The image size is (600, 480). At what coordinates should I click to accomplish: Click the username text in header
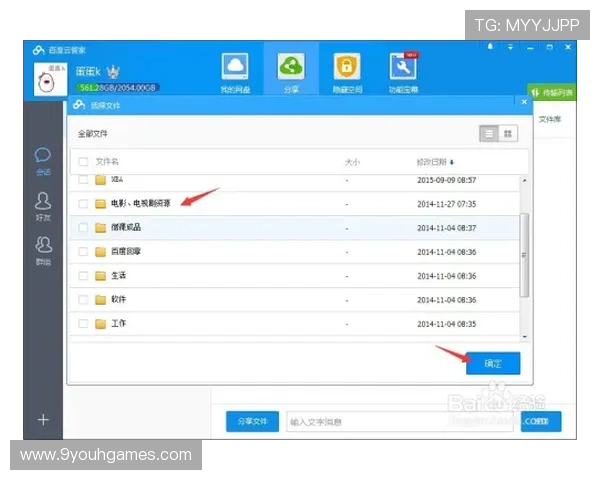88,72
